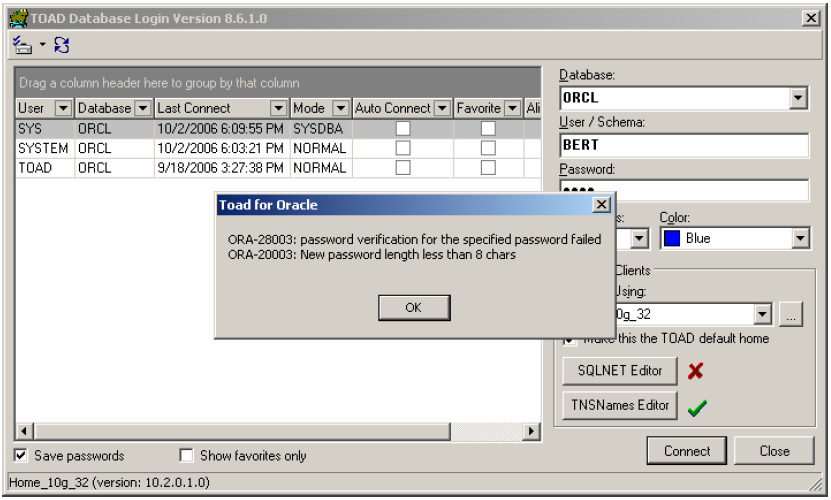Click the blue color swatch in the Color field
831x500 pixels.
pyautogui.click(x=672, y=239)
